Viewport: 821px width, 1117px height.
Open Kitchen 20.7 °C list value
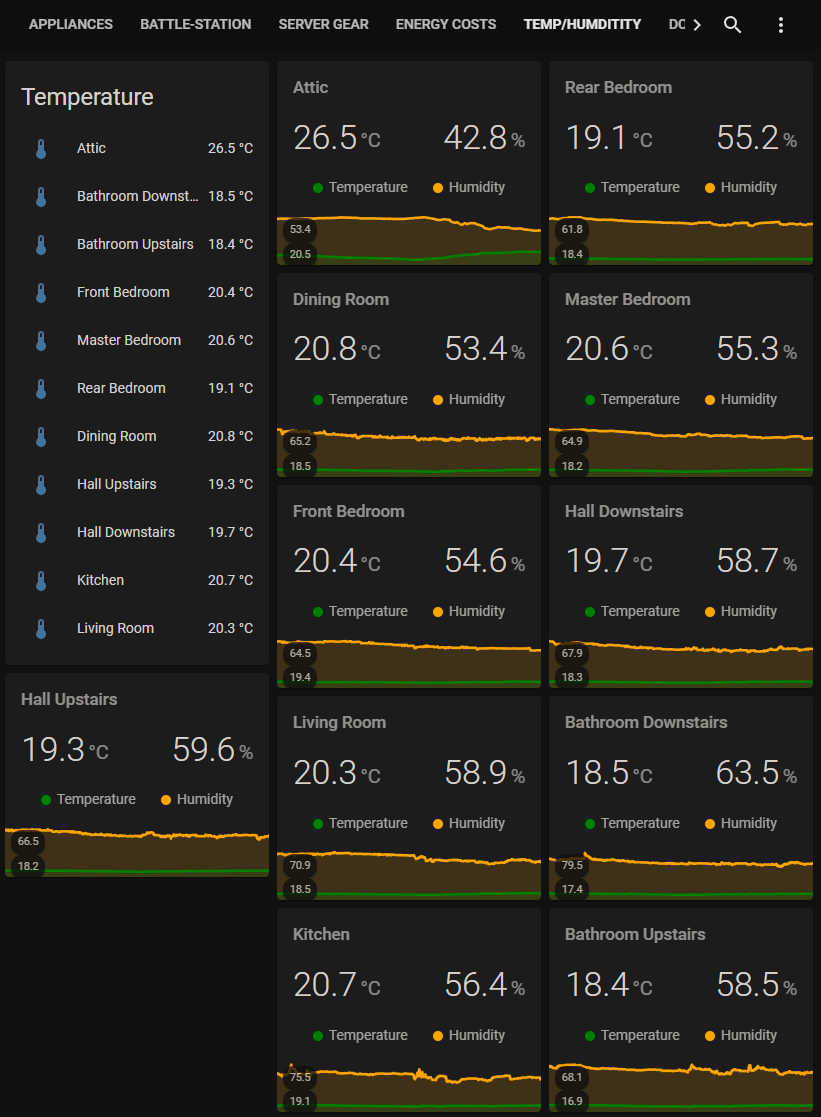point(230,581)
